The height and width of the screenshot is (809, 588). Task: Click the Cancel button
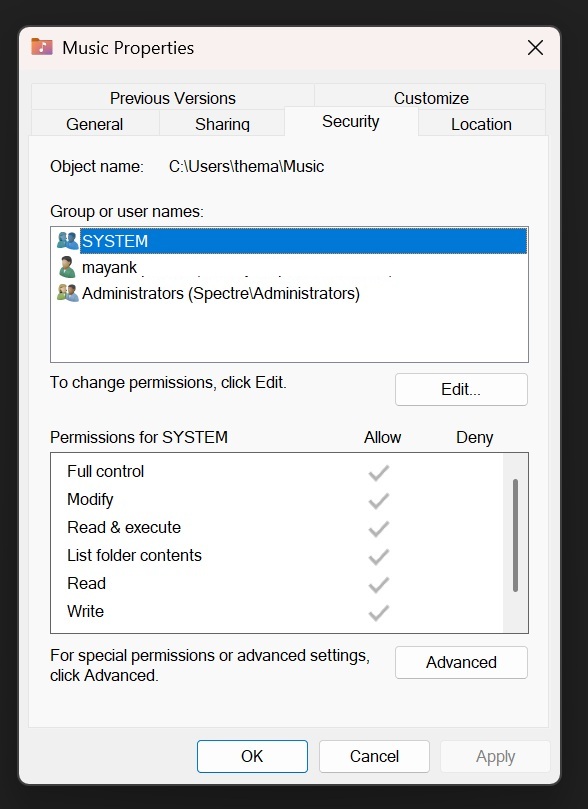click(374, 756)
